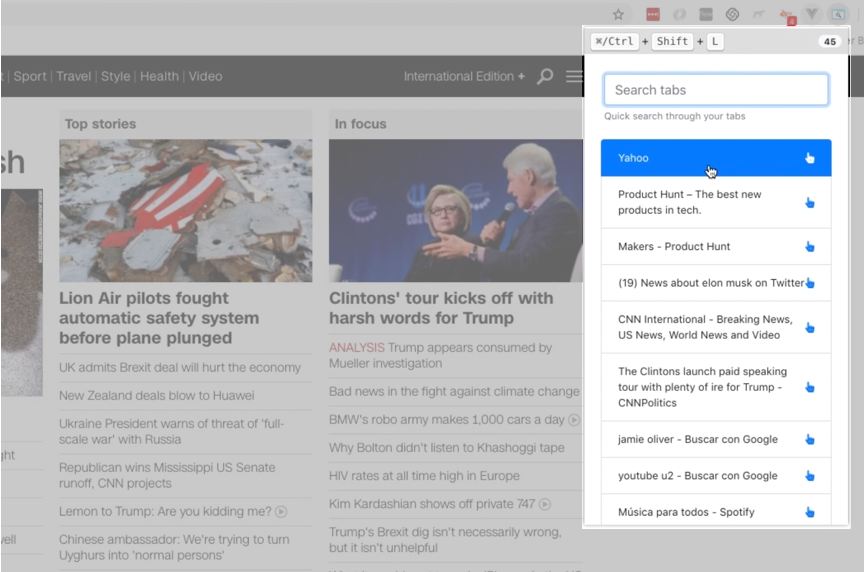Open ANALYSIS Trump consumed by Mueller investigation
Viewport: 864px width, 572px height.
(440, 355)
